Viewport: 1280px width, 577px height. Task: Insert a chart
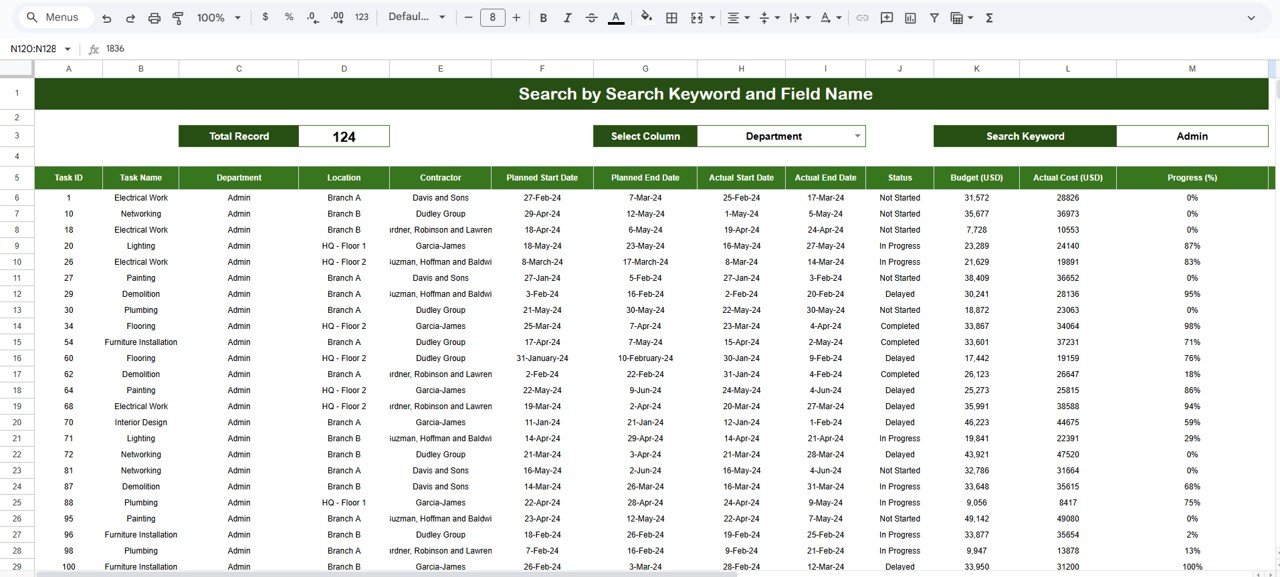(911, 17)
